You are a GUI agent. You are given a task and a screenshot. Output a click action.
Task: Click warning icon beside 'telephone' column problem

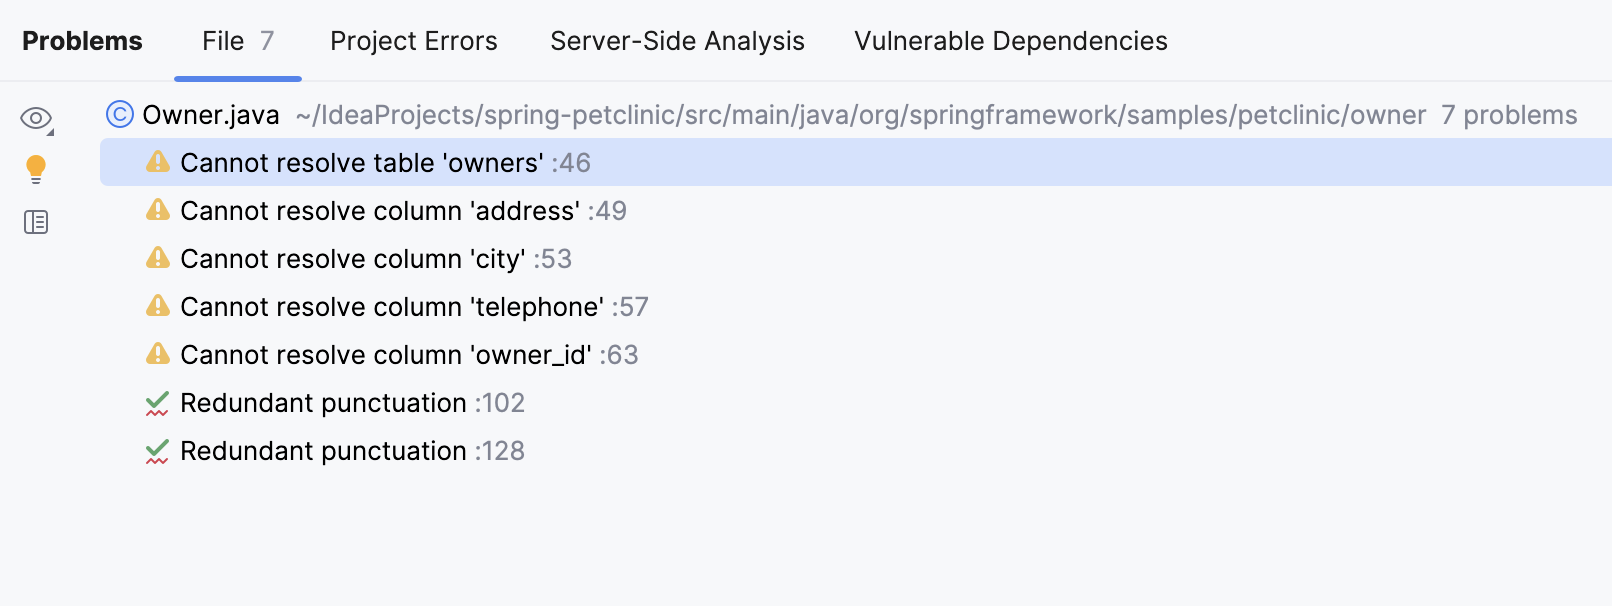(158, 306)
